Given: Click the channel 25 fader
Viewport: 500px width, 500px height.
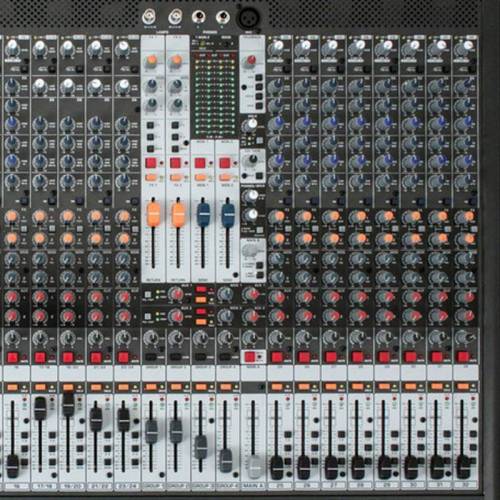Looking at the screenshot, I should pyautogui.click(x=276, y=467).
